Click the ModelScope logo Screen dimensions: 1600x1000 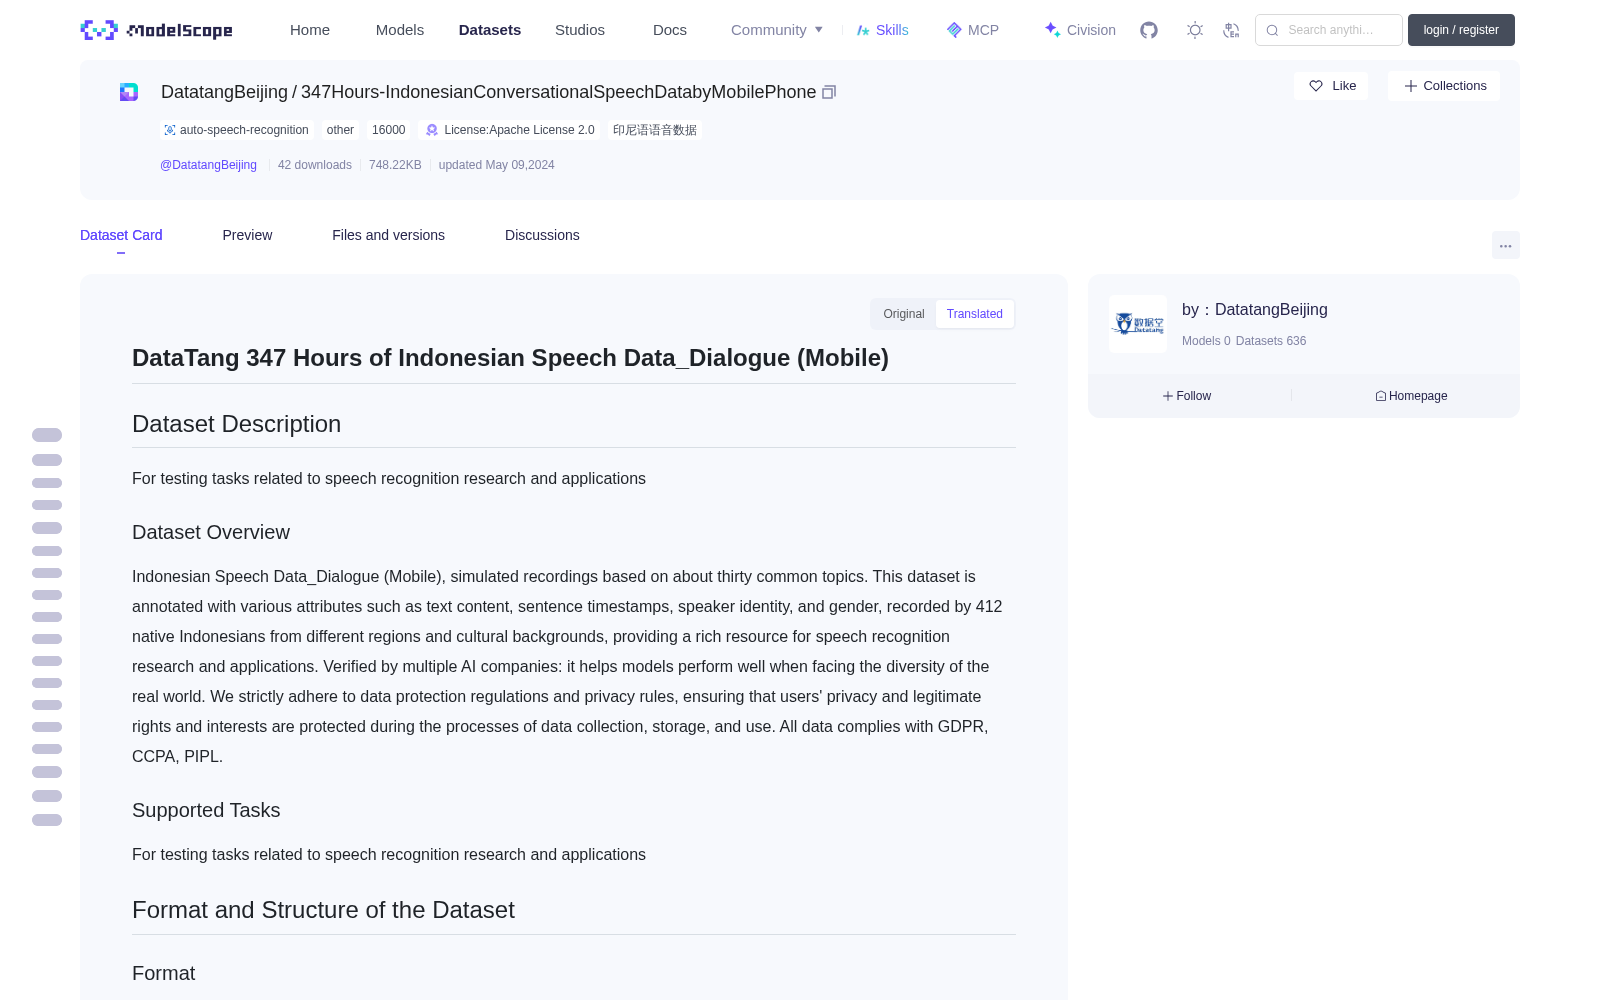157,30
